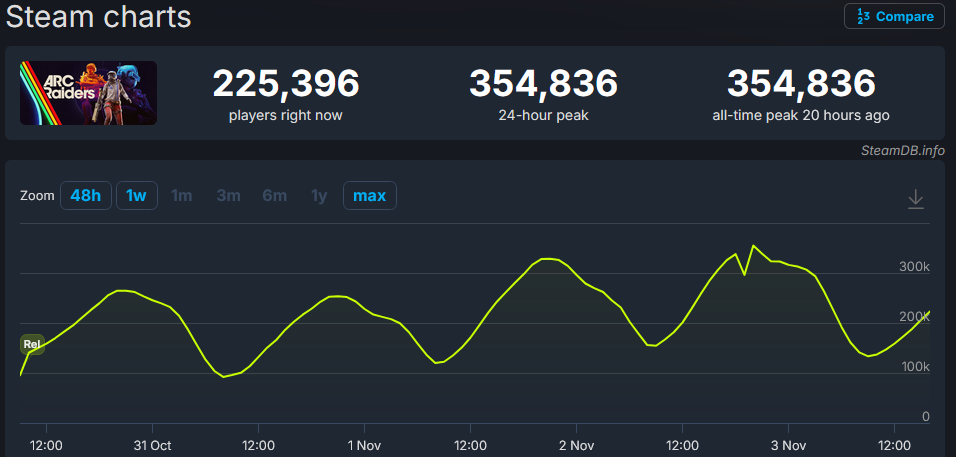Choose the 3m zoom option

point(229,196)
